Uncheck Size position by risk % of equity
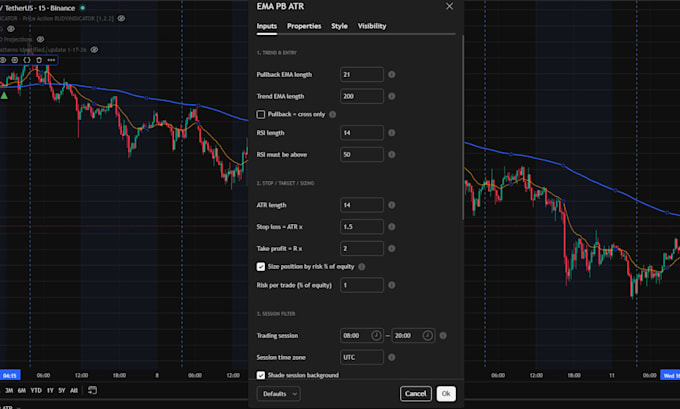The height and width of the screenshot is (409, 680). pyautogui.click(x=261, y=267)
